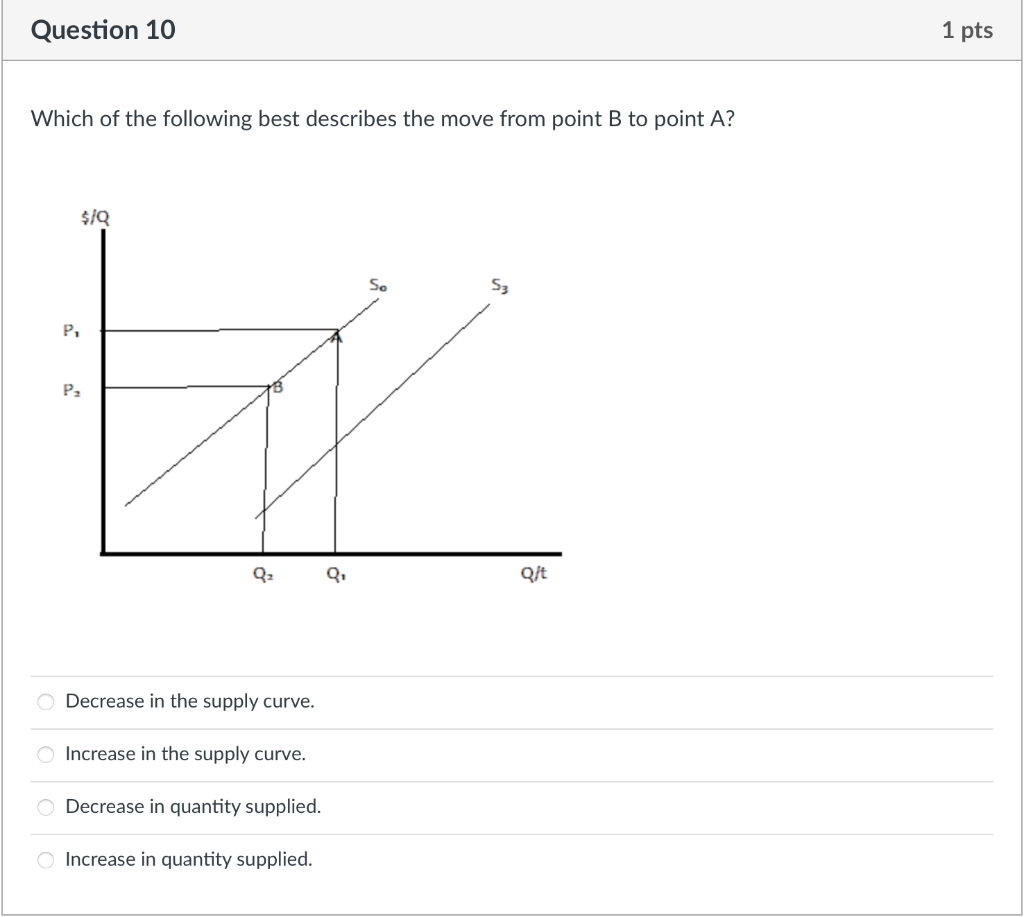This screenshot has width=1024, height=917.
Task: Select the "Increase in quantity supplied" radio button
Action: pyautogui.click(x=45, y=859)
